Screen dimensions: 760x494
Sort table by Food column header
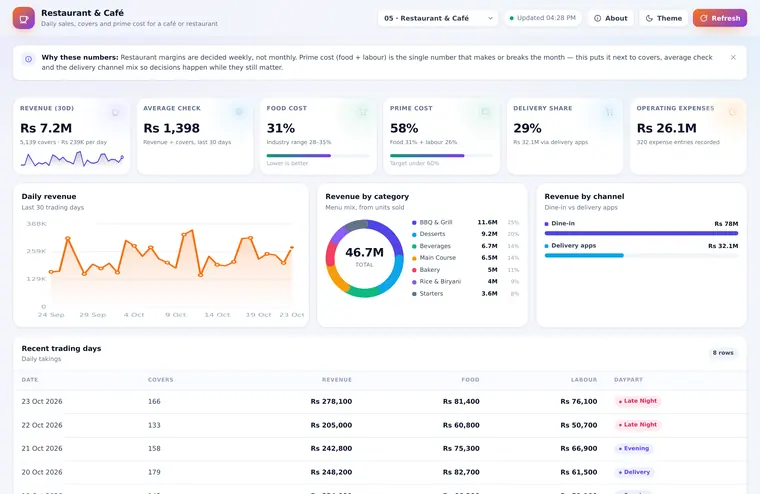tap(470, 380)
